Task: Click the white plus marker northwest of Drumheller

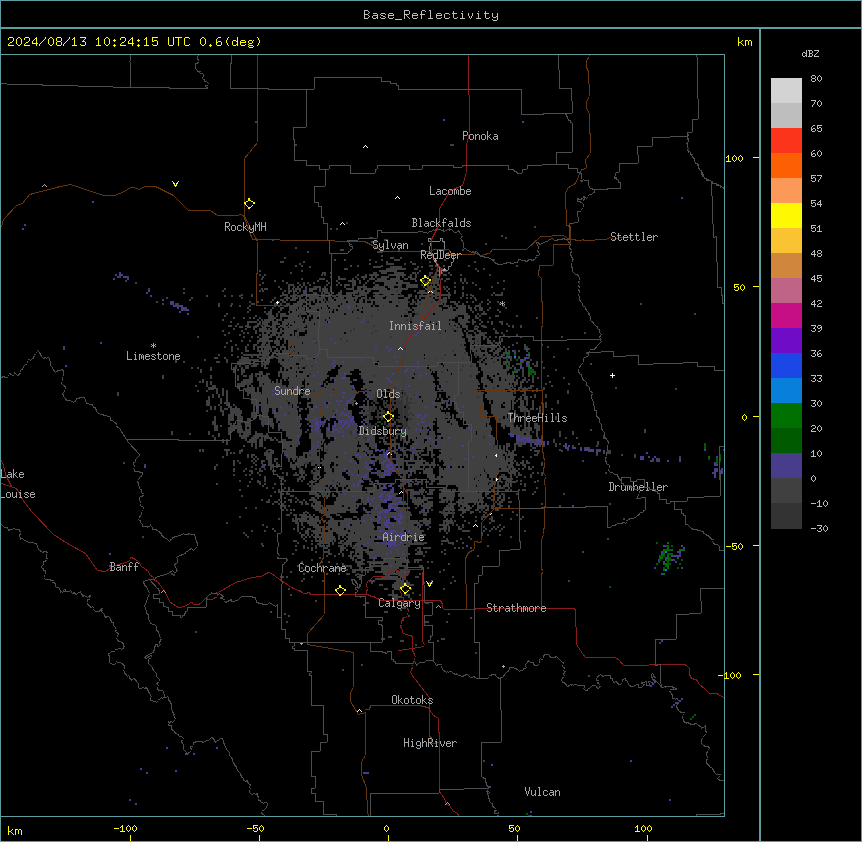Action: click(612, 375)
